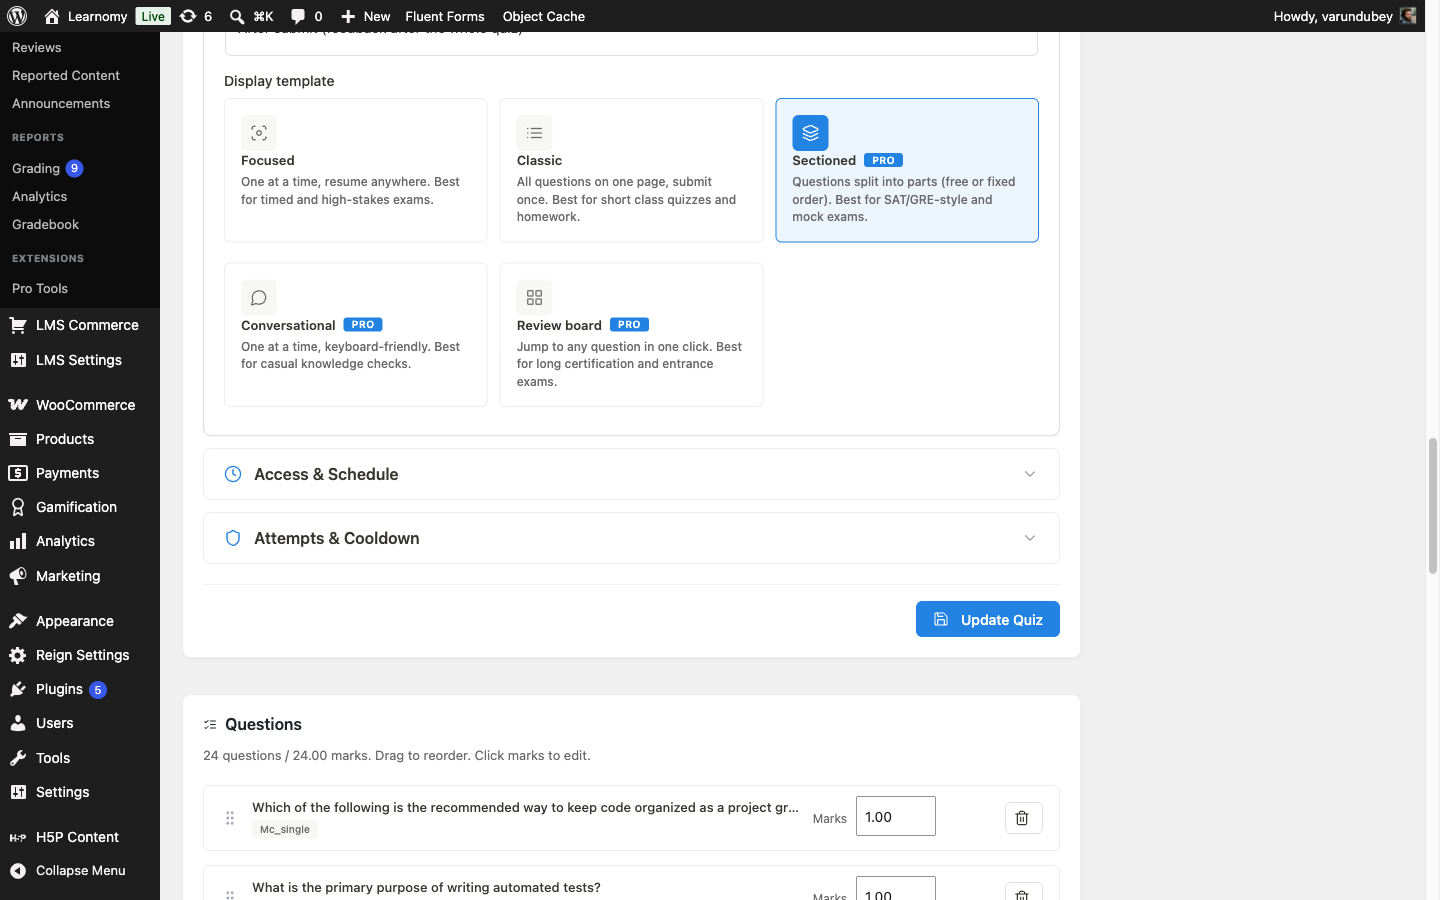Click the chevron on Attempts & Cooldown row

(1030, 538)
